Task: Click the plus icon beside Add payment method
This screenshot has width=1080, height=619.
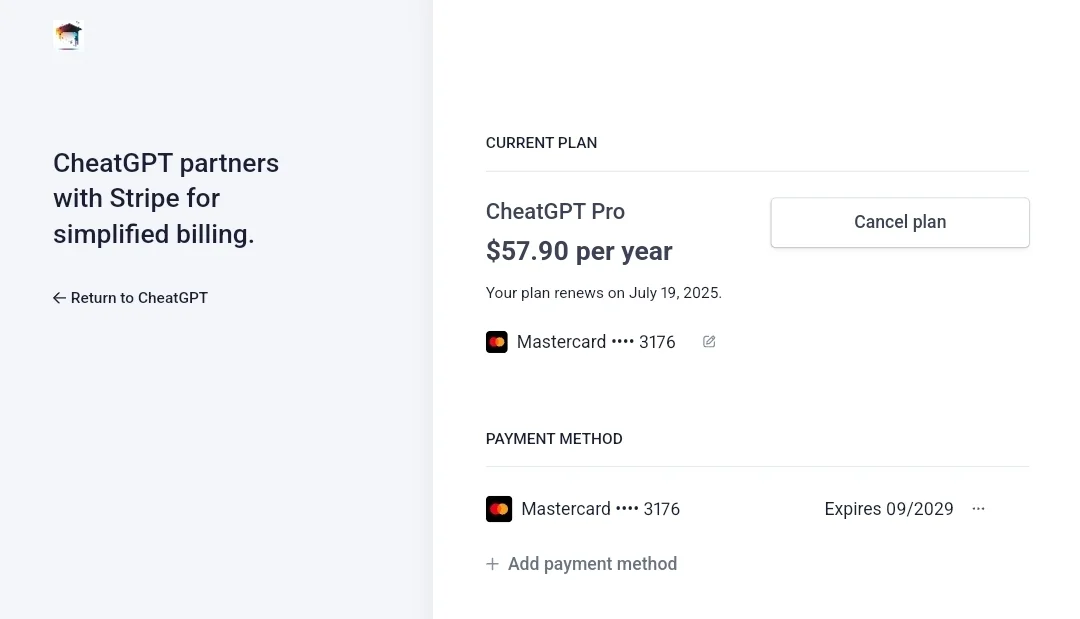Action: 492,564
